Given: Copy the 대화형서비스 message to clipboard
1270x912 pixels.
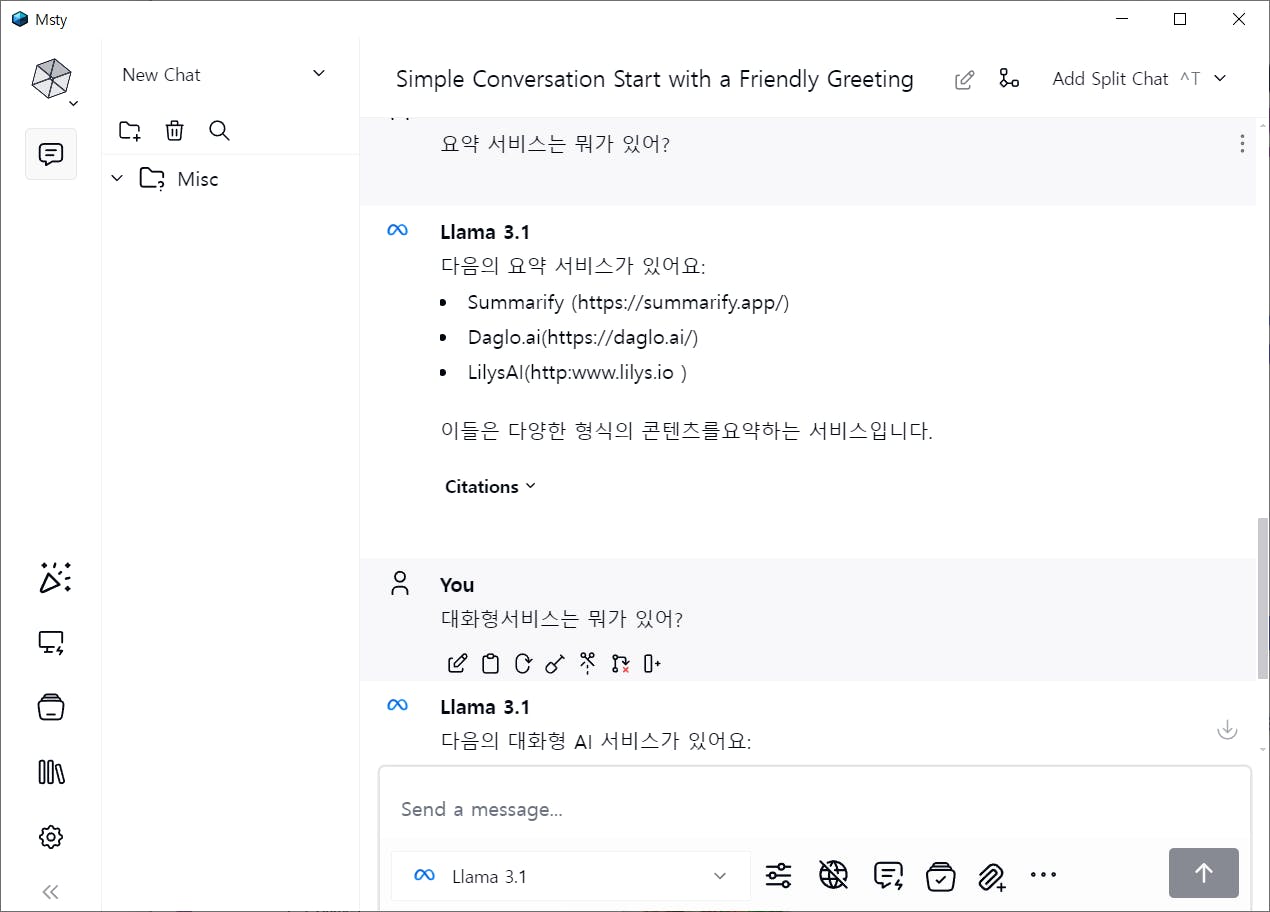Looking at the screenshot, I should coord(490,663).
